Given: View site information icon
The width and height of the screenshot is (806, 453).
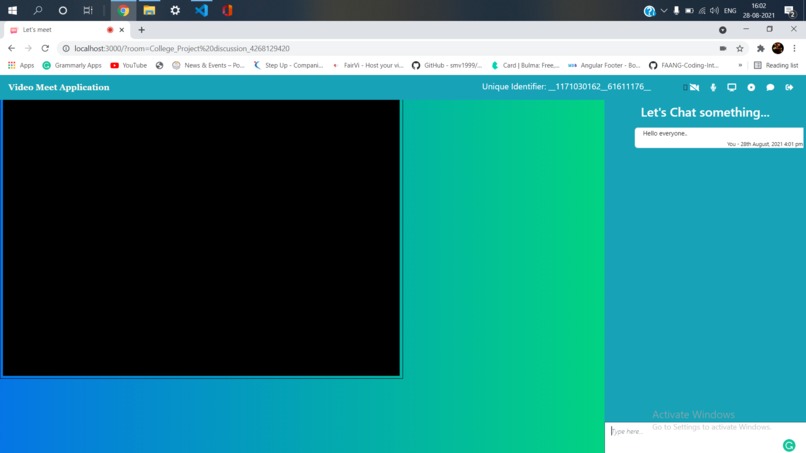Looking at the screenshot, I should point(66,48).
